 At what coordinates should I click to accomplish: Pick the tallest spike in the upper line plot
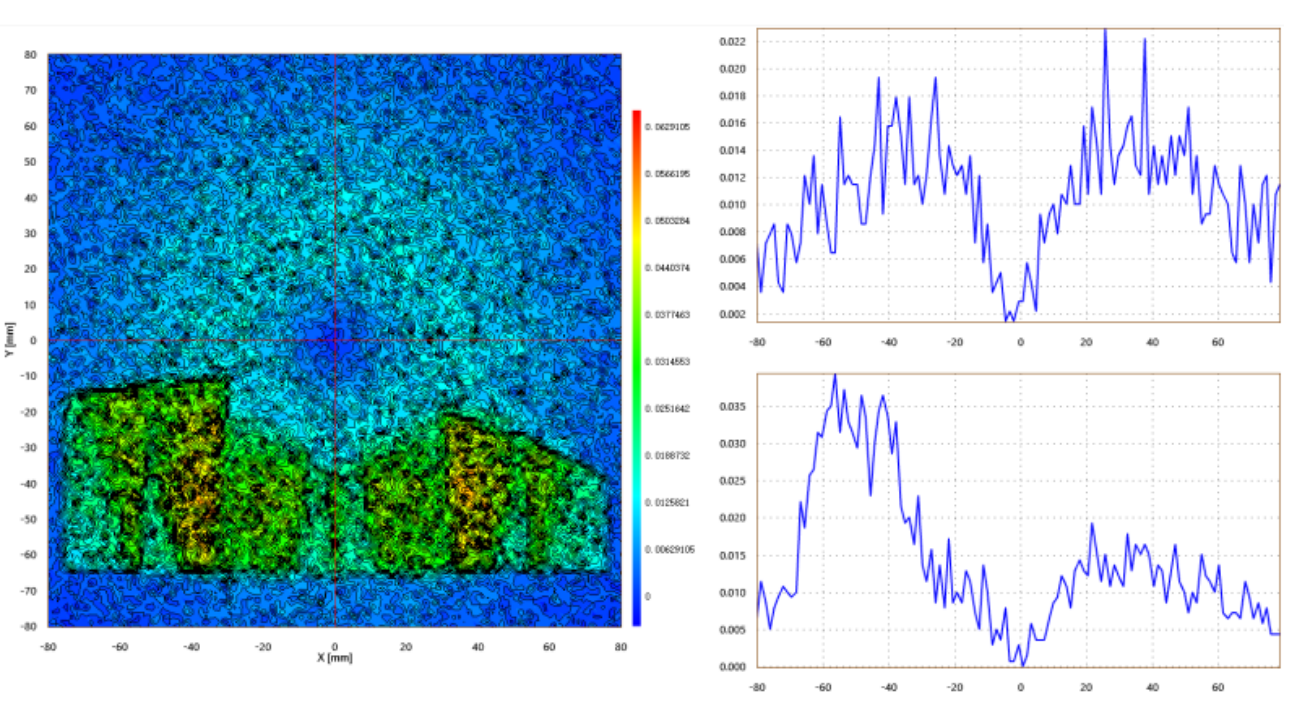(1105, 31)
